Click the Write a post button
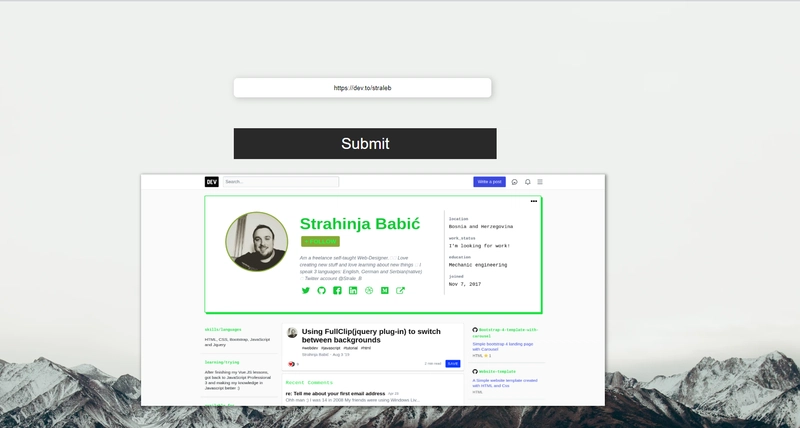800x428 pixels. tap(489, 182)
